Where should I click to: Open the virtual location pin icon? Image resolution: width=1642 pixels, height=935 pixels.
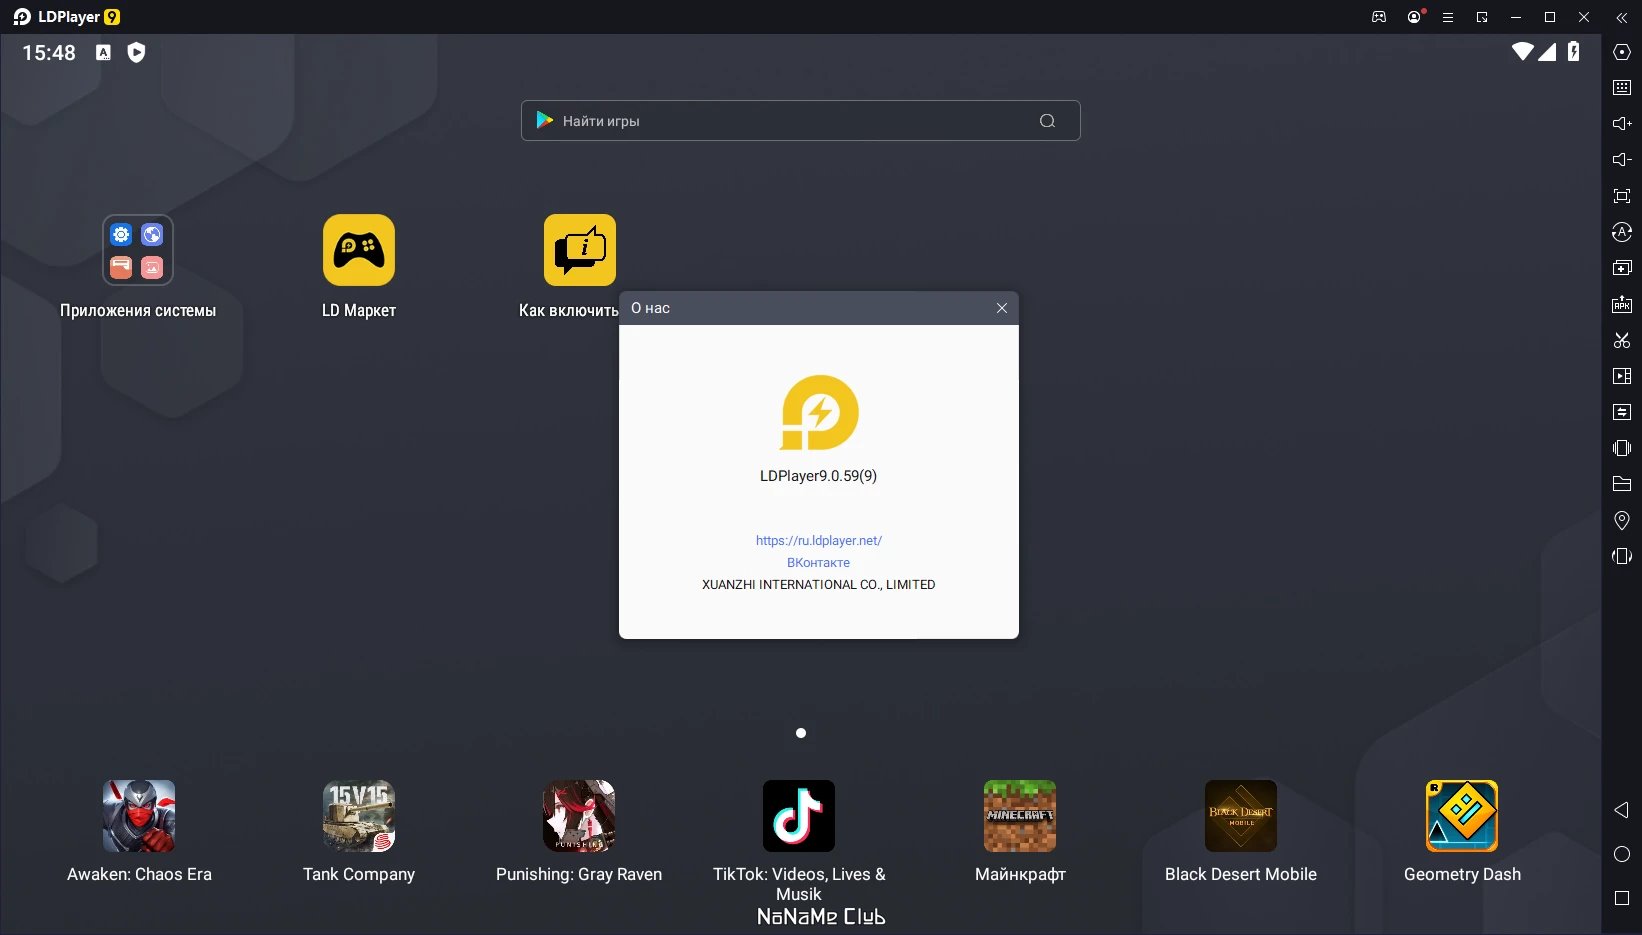click(x=1622, y=520)
